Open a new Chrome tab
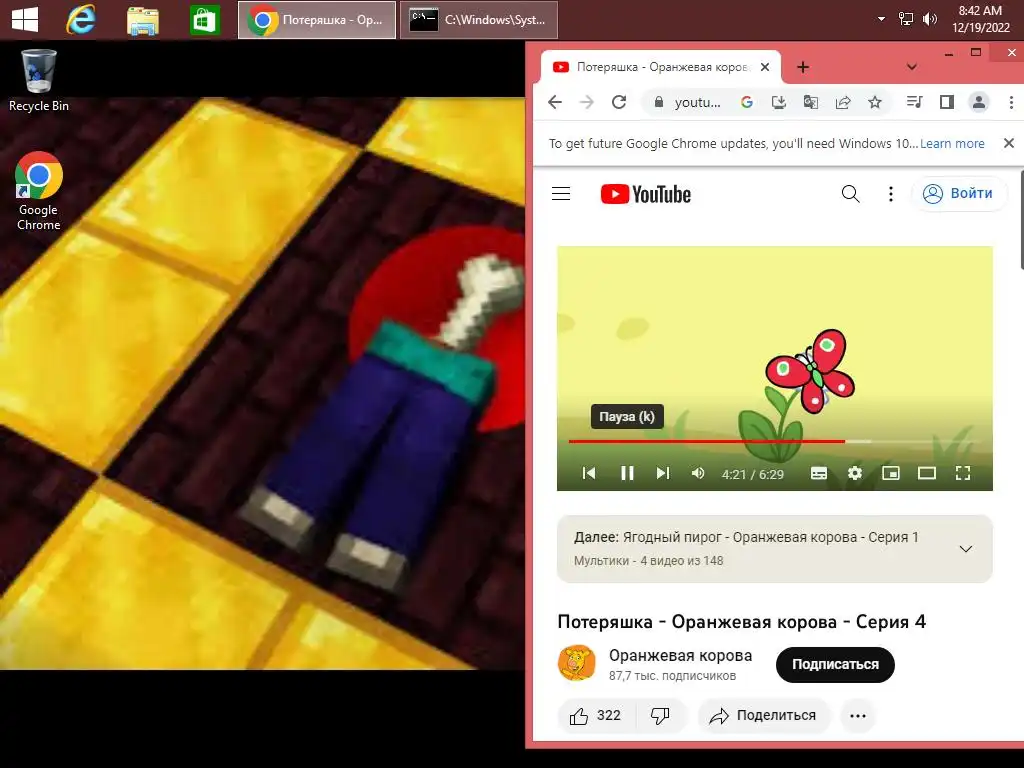The height and width of the screenshot is (768, 1024). (803, 67)
